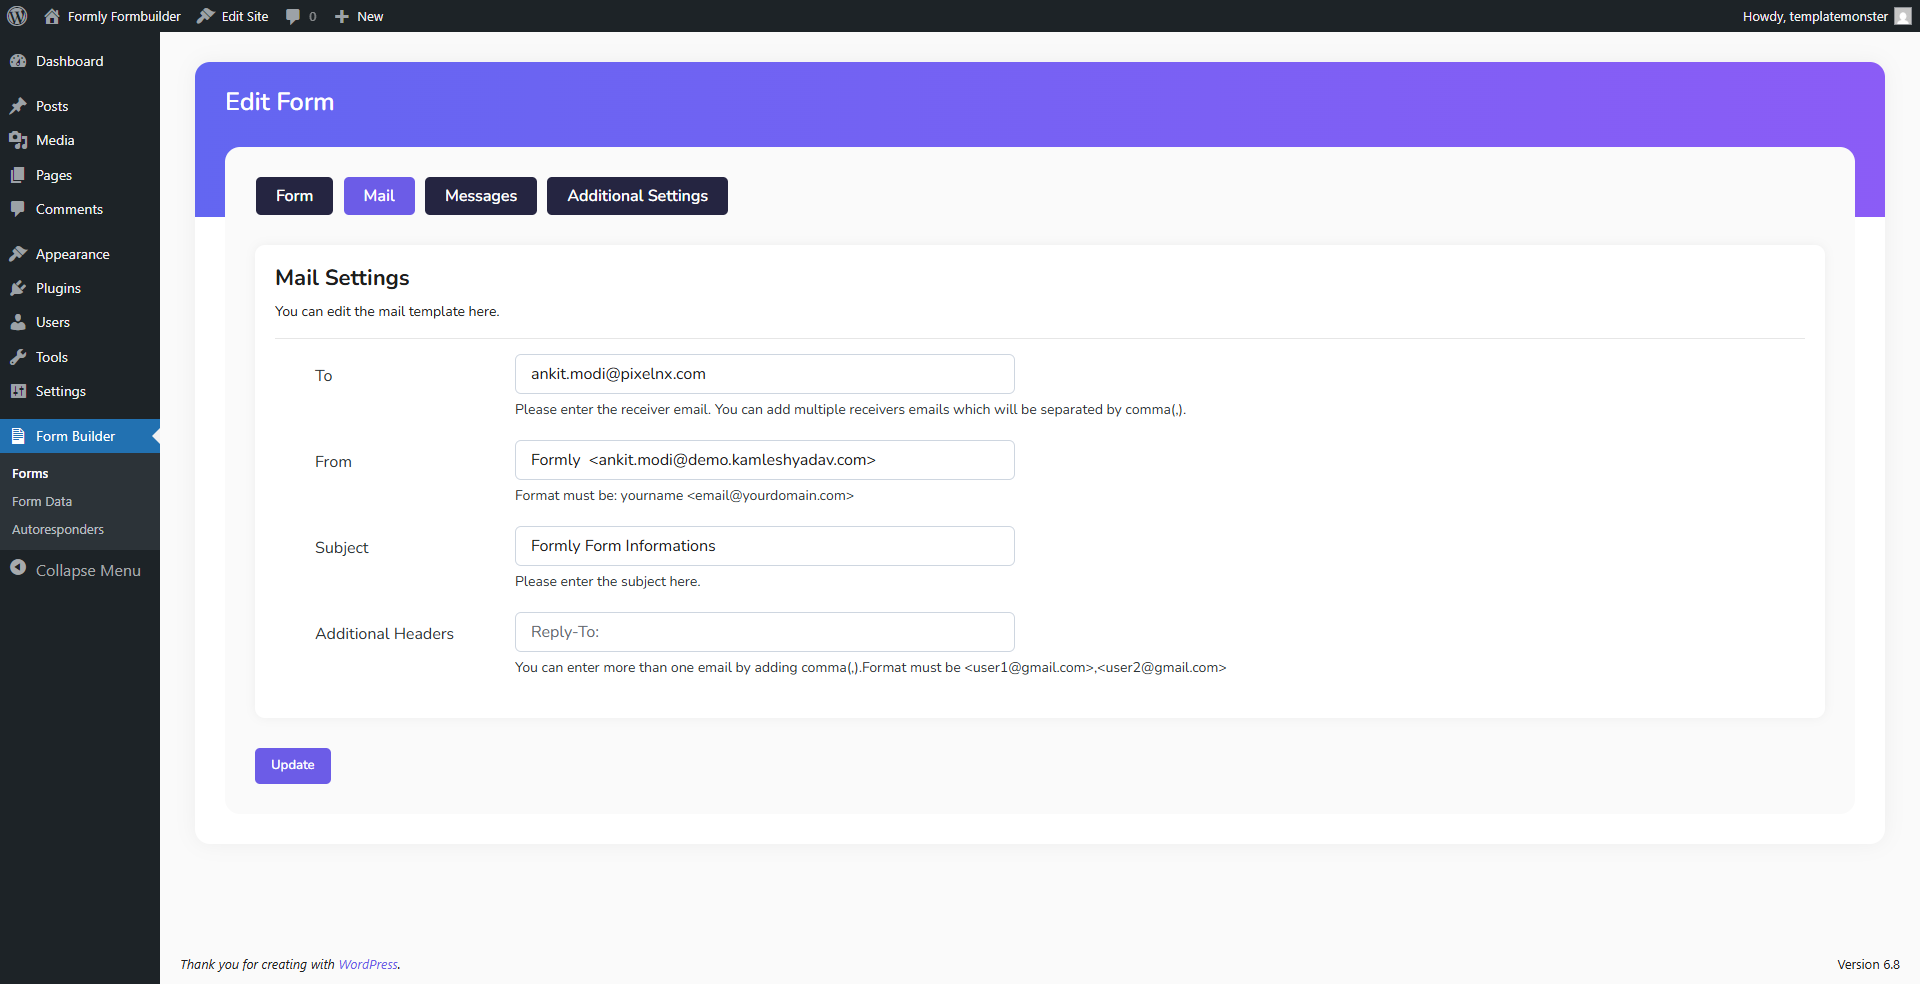Click the Plugins plug icon
The image size is (1920, 985).
[18, 288]
